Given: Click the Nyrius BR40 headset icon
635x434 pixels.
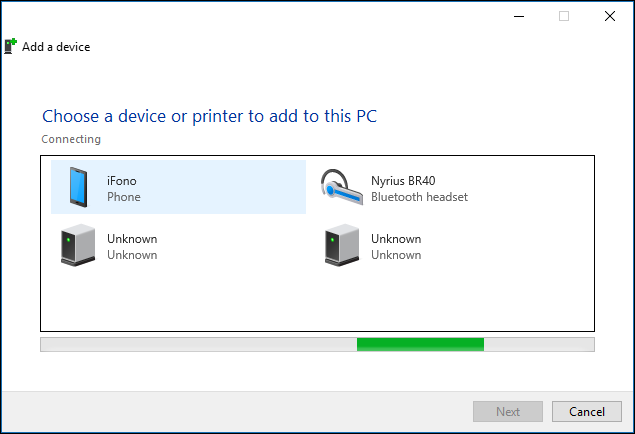Looking at the screenshot, I should 340,187.
